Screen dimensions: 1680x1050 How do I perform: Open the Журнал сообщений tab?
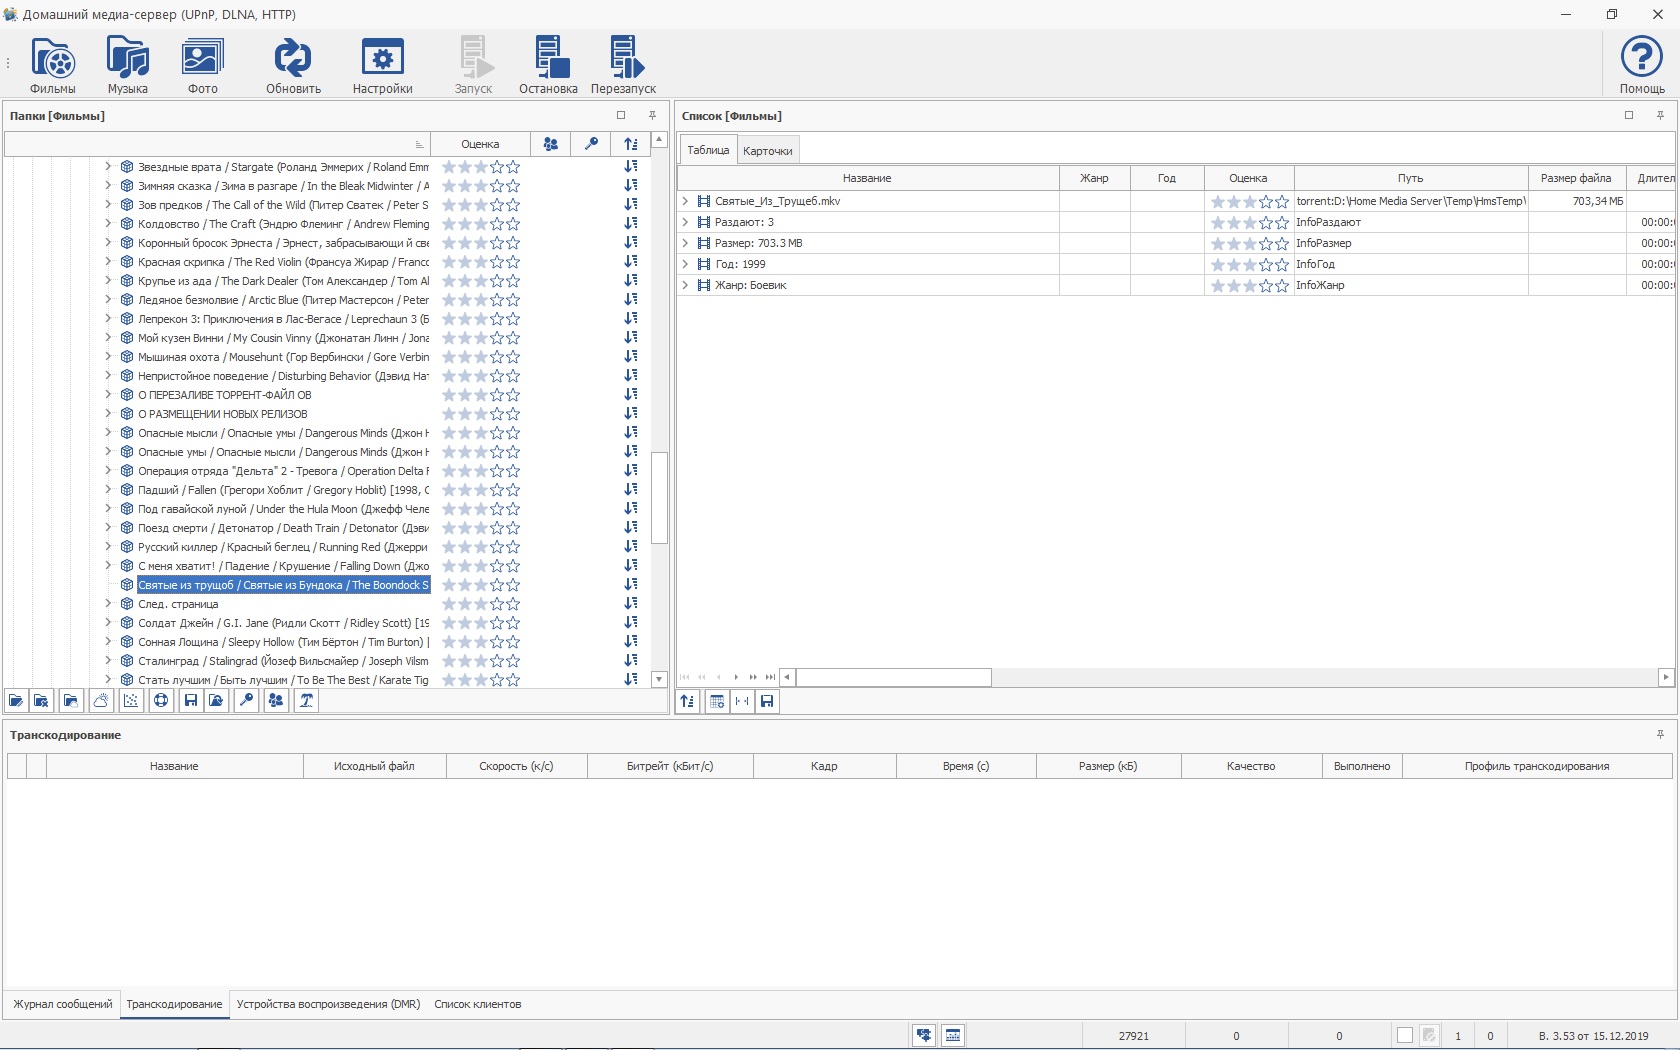tap(63, 1004)
